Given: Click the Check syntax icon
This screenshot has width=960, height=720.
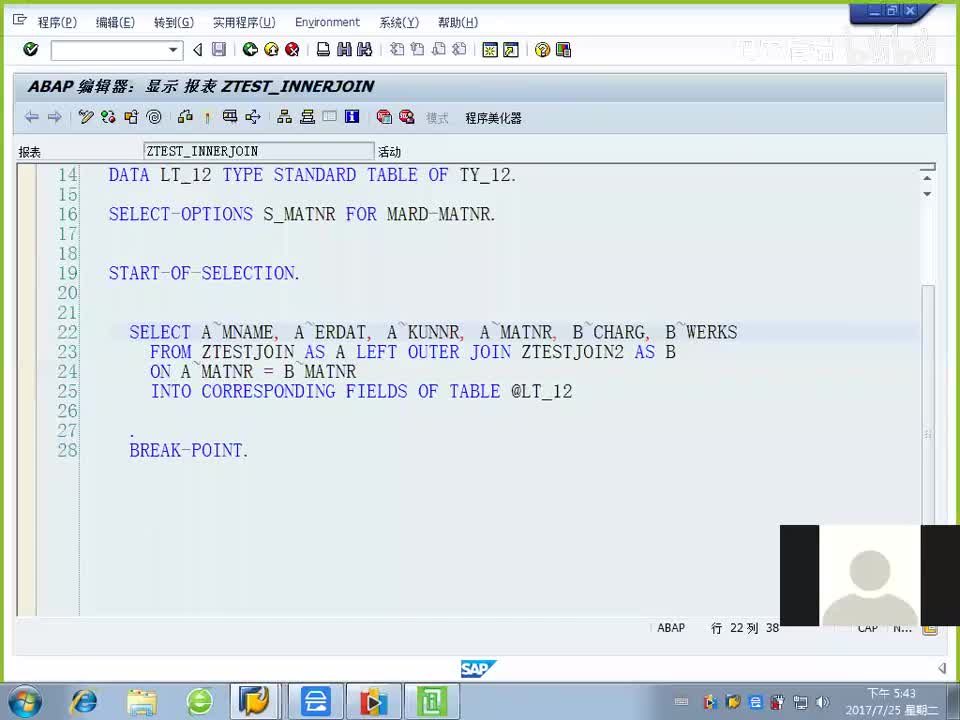Looking at the screenshot, I should click(185, 117).
